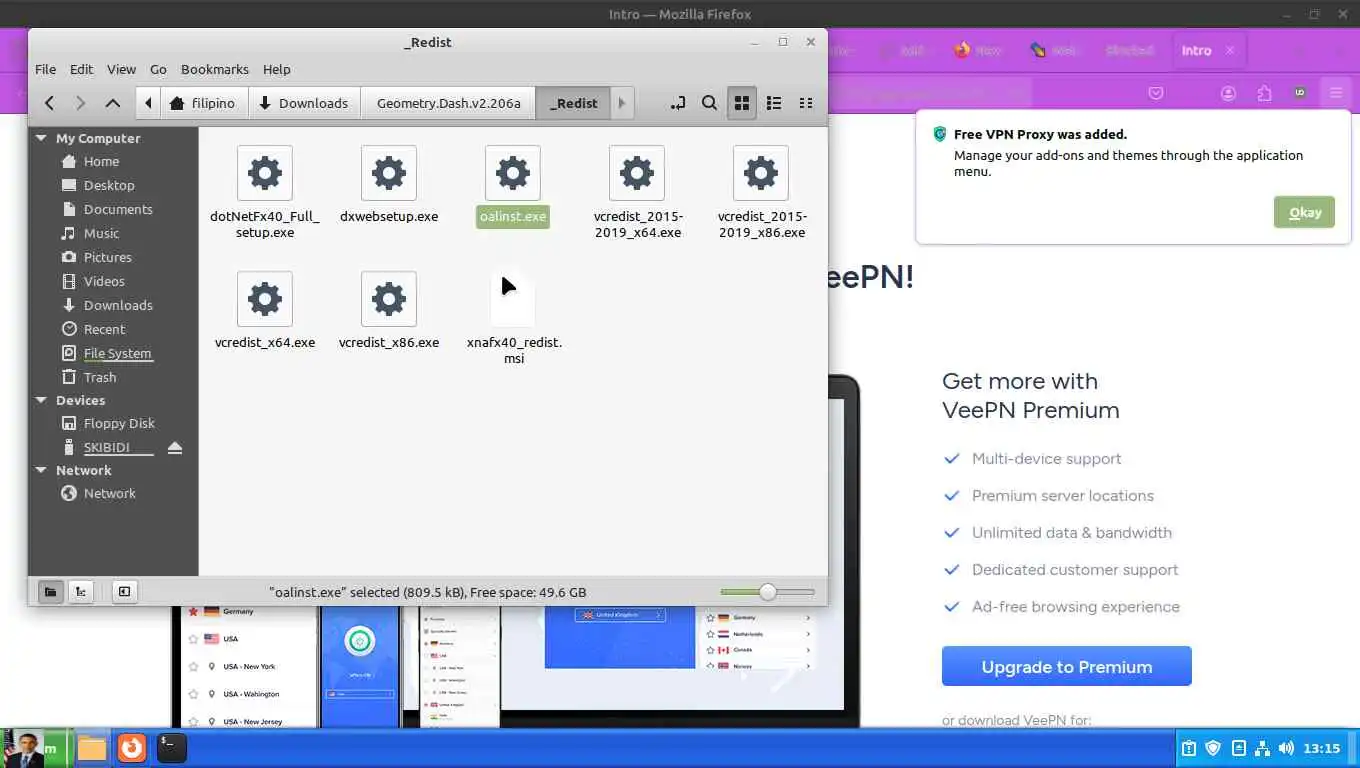Collapse the Devices section

pyautogui.click(x=41, y=400)
